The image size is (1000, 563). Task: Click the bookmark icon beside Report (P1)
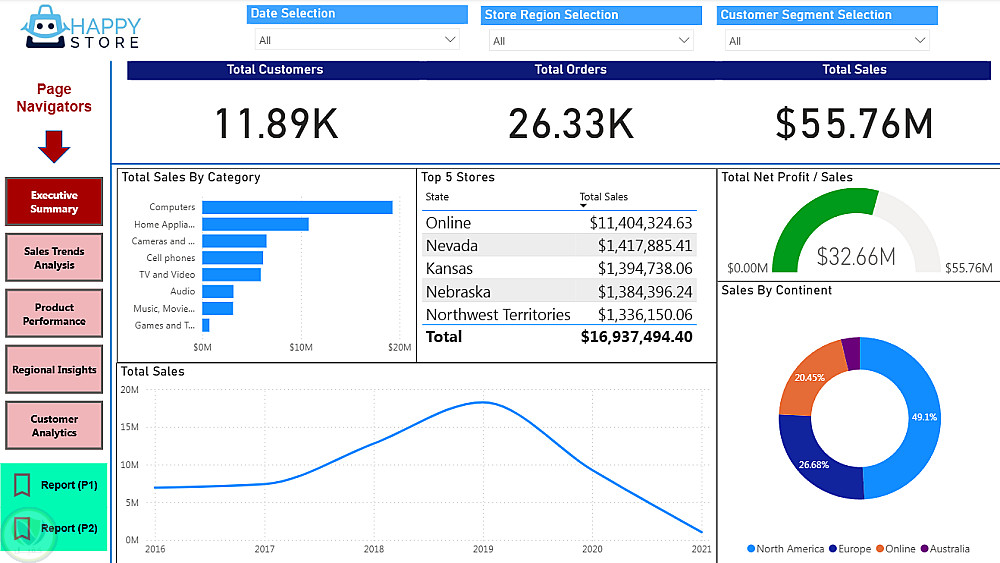22,485
